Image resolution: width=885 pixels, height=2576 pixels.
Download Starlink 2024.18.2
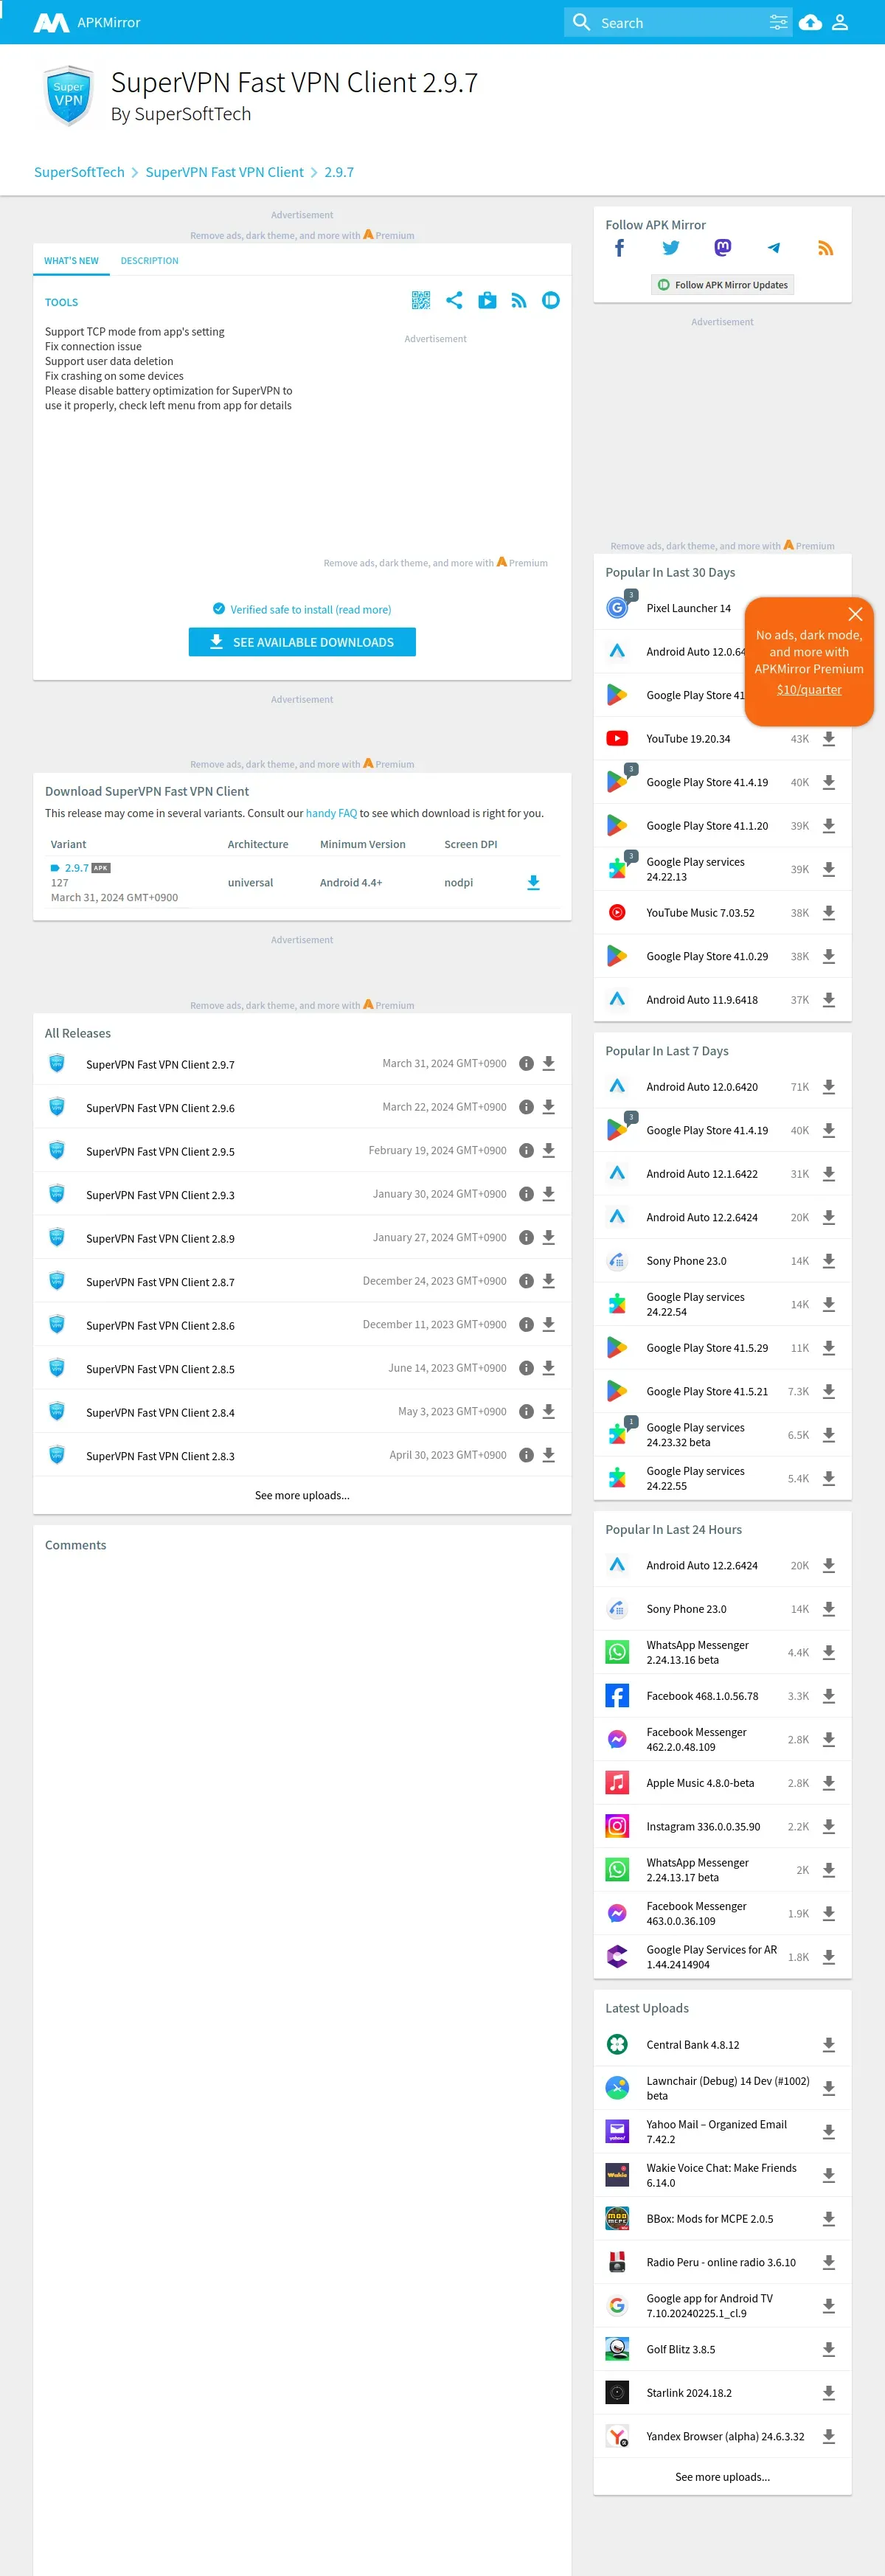(829, 2393)
